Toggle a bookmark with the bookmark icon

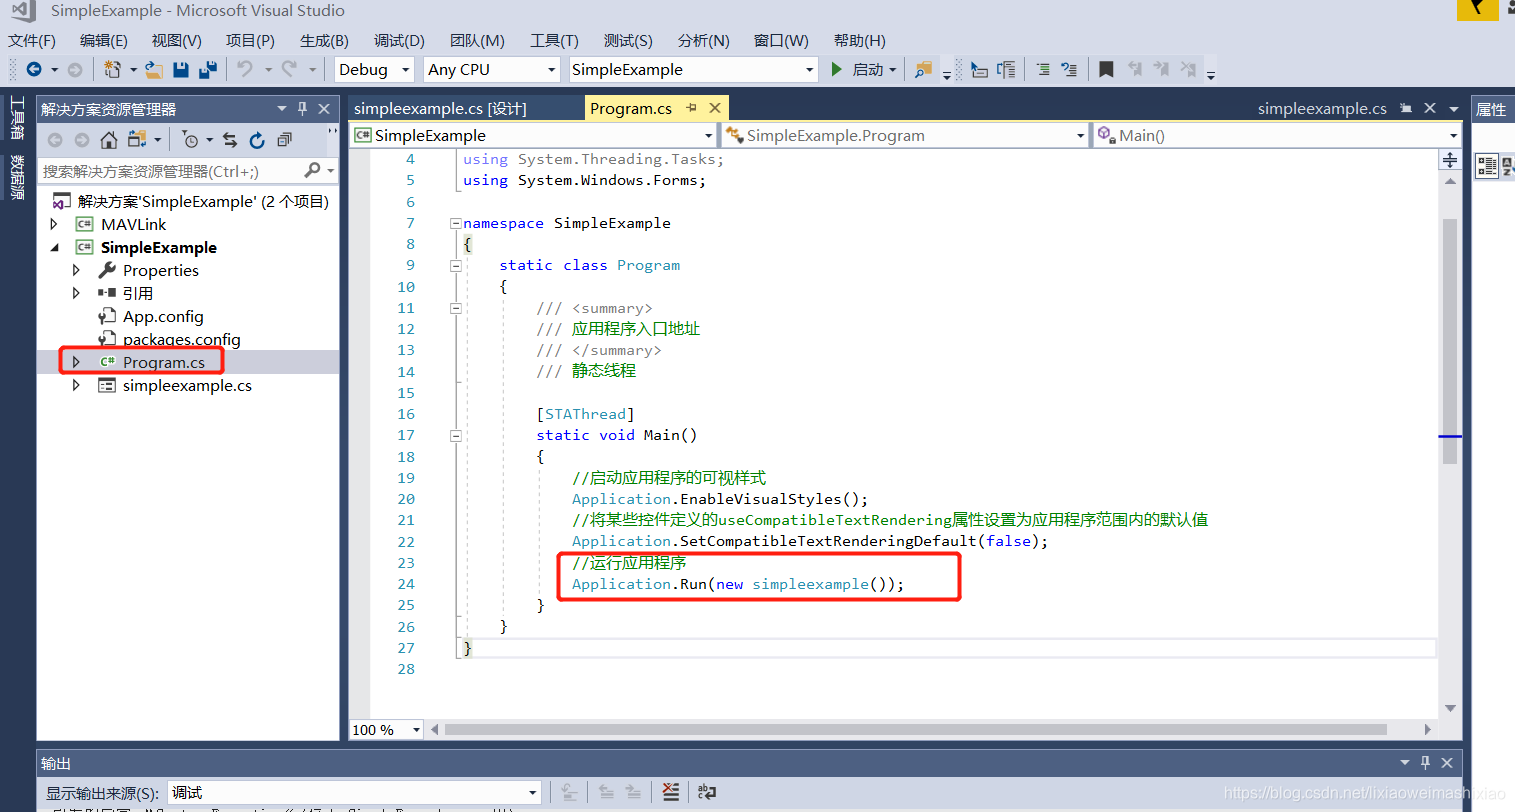pos(1106,69)
